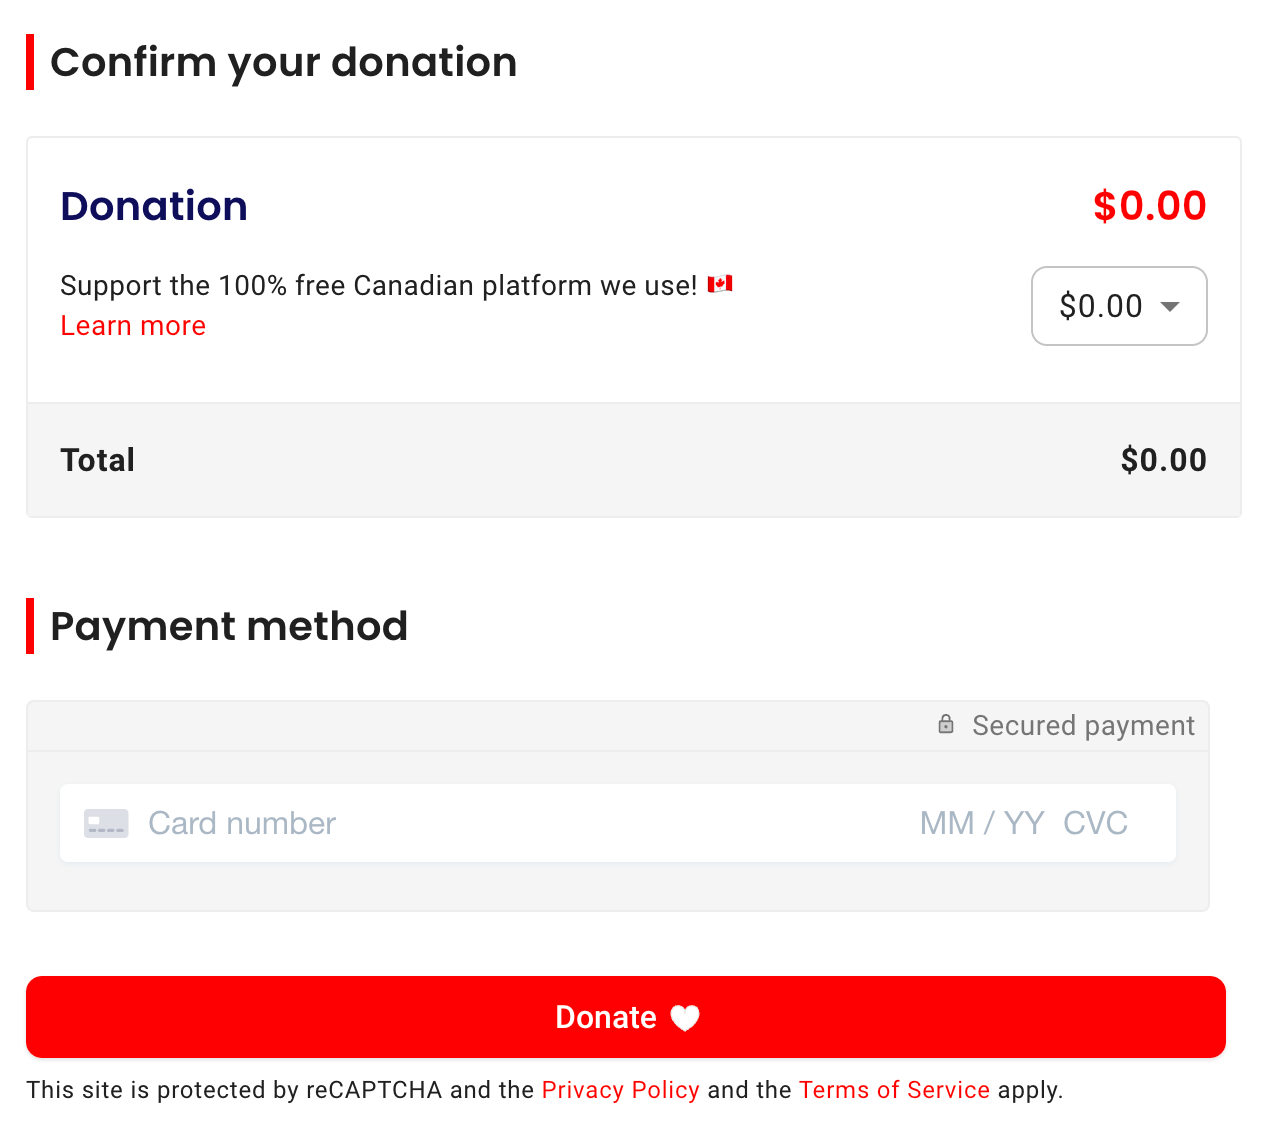
Task: Click the Total $0.00 amount
Action: (1163, 460)
